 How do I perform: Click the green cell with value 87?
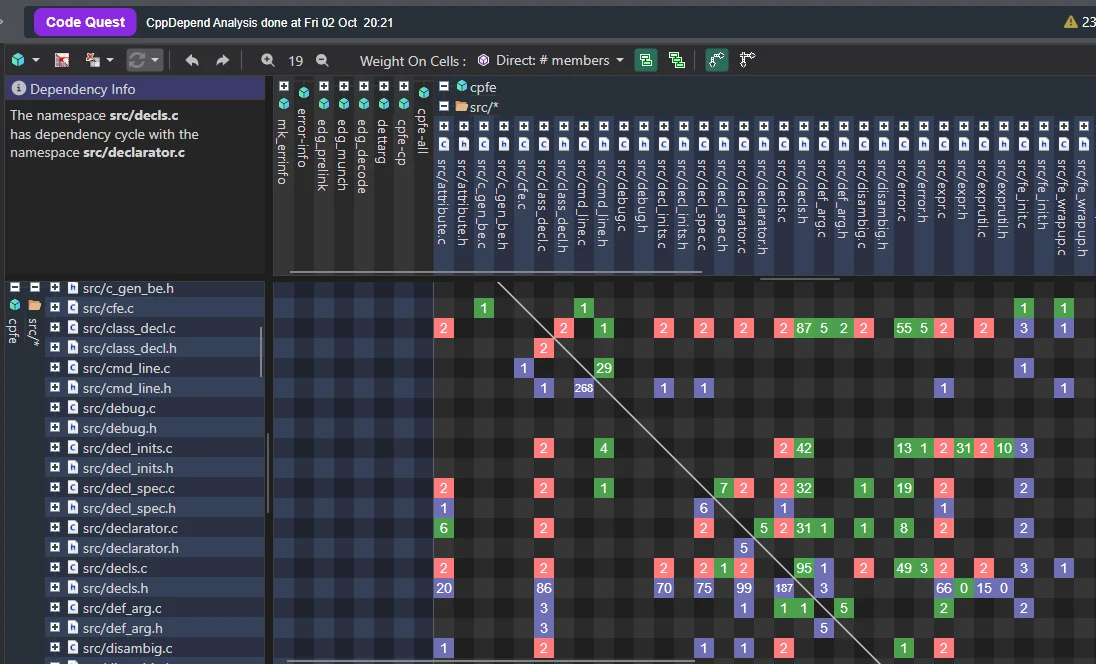tap(804, 328)
